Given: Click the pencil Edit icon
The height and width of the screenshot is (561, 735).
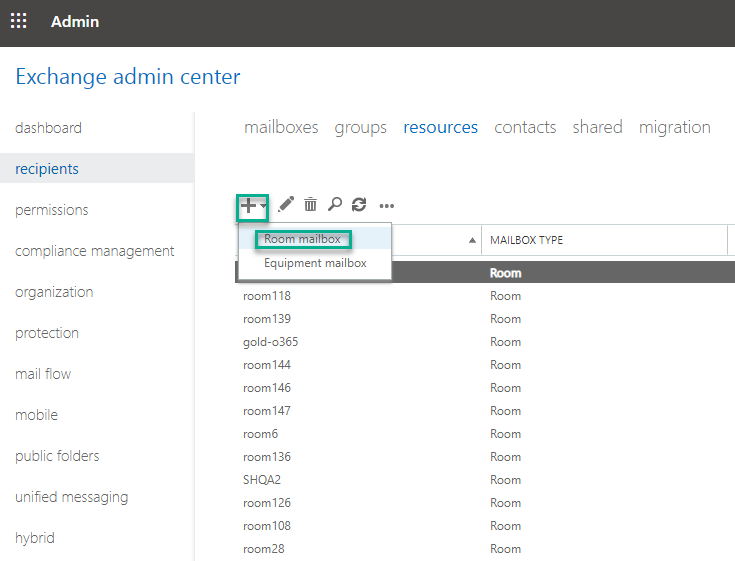Looking at the screenshot, I should tap(286, 204).
